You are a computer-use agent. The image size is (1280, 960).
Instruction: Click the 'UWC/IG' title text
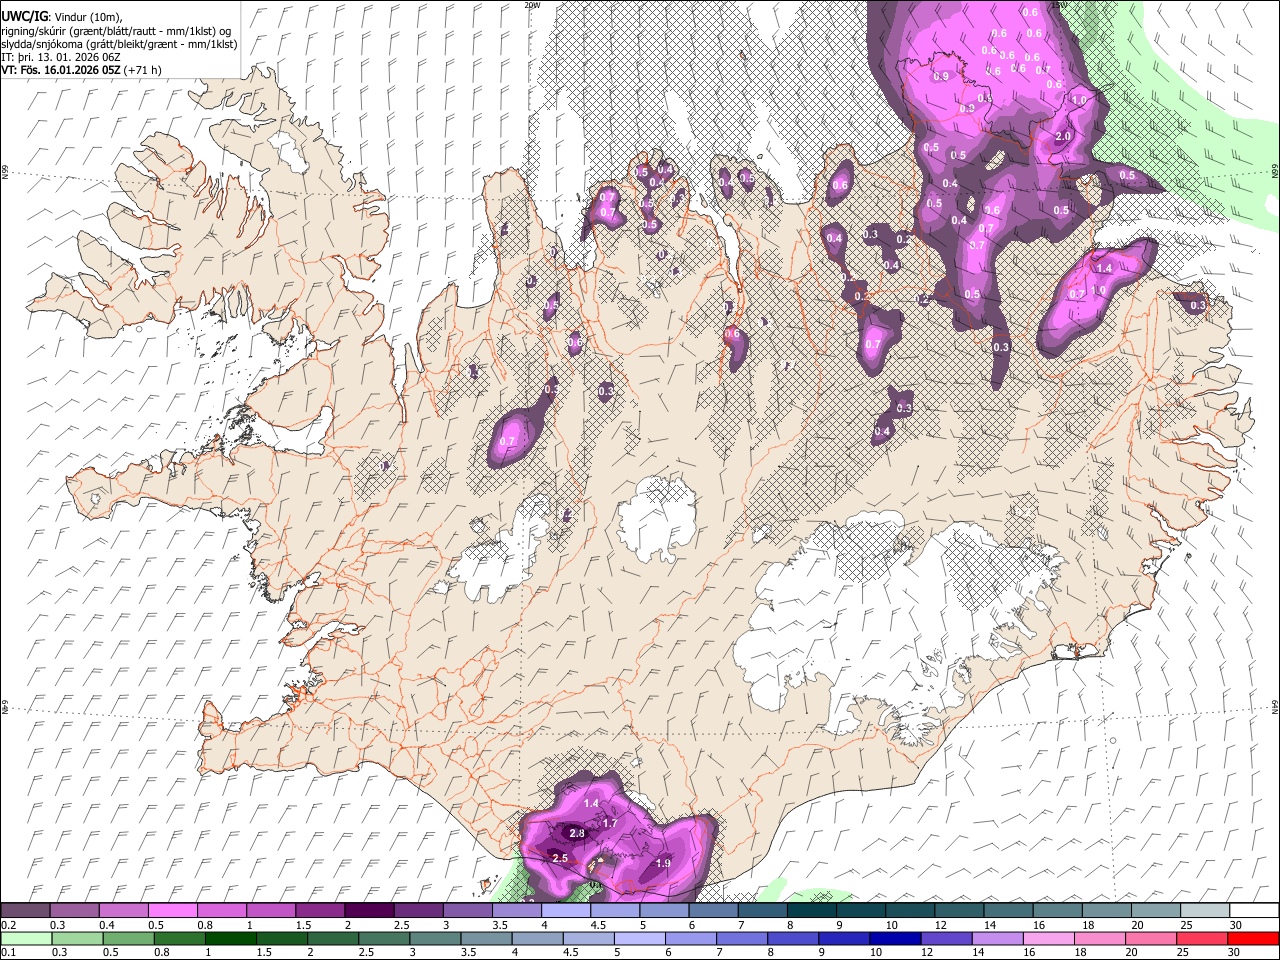[23, 16]
